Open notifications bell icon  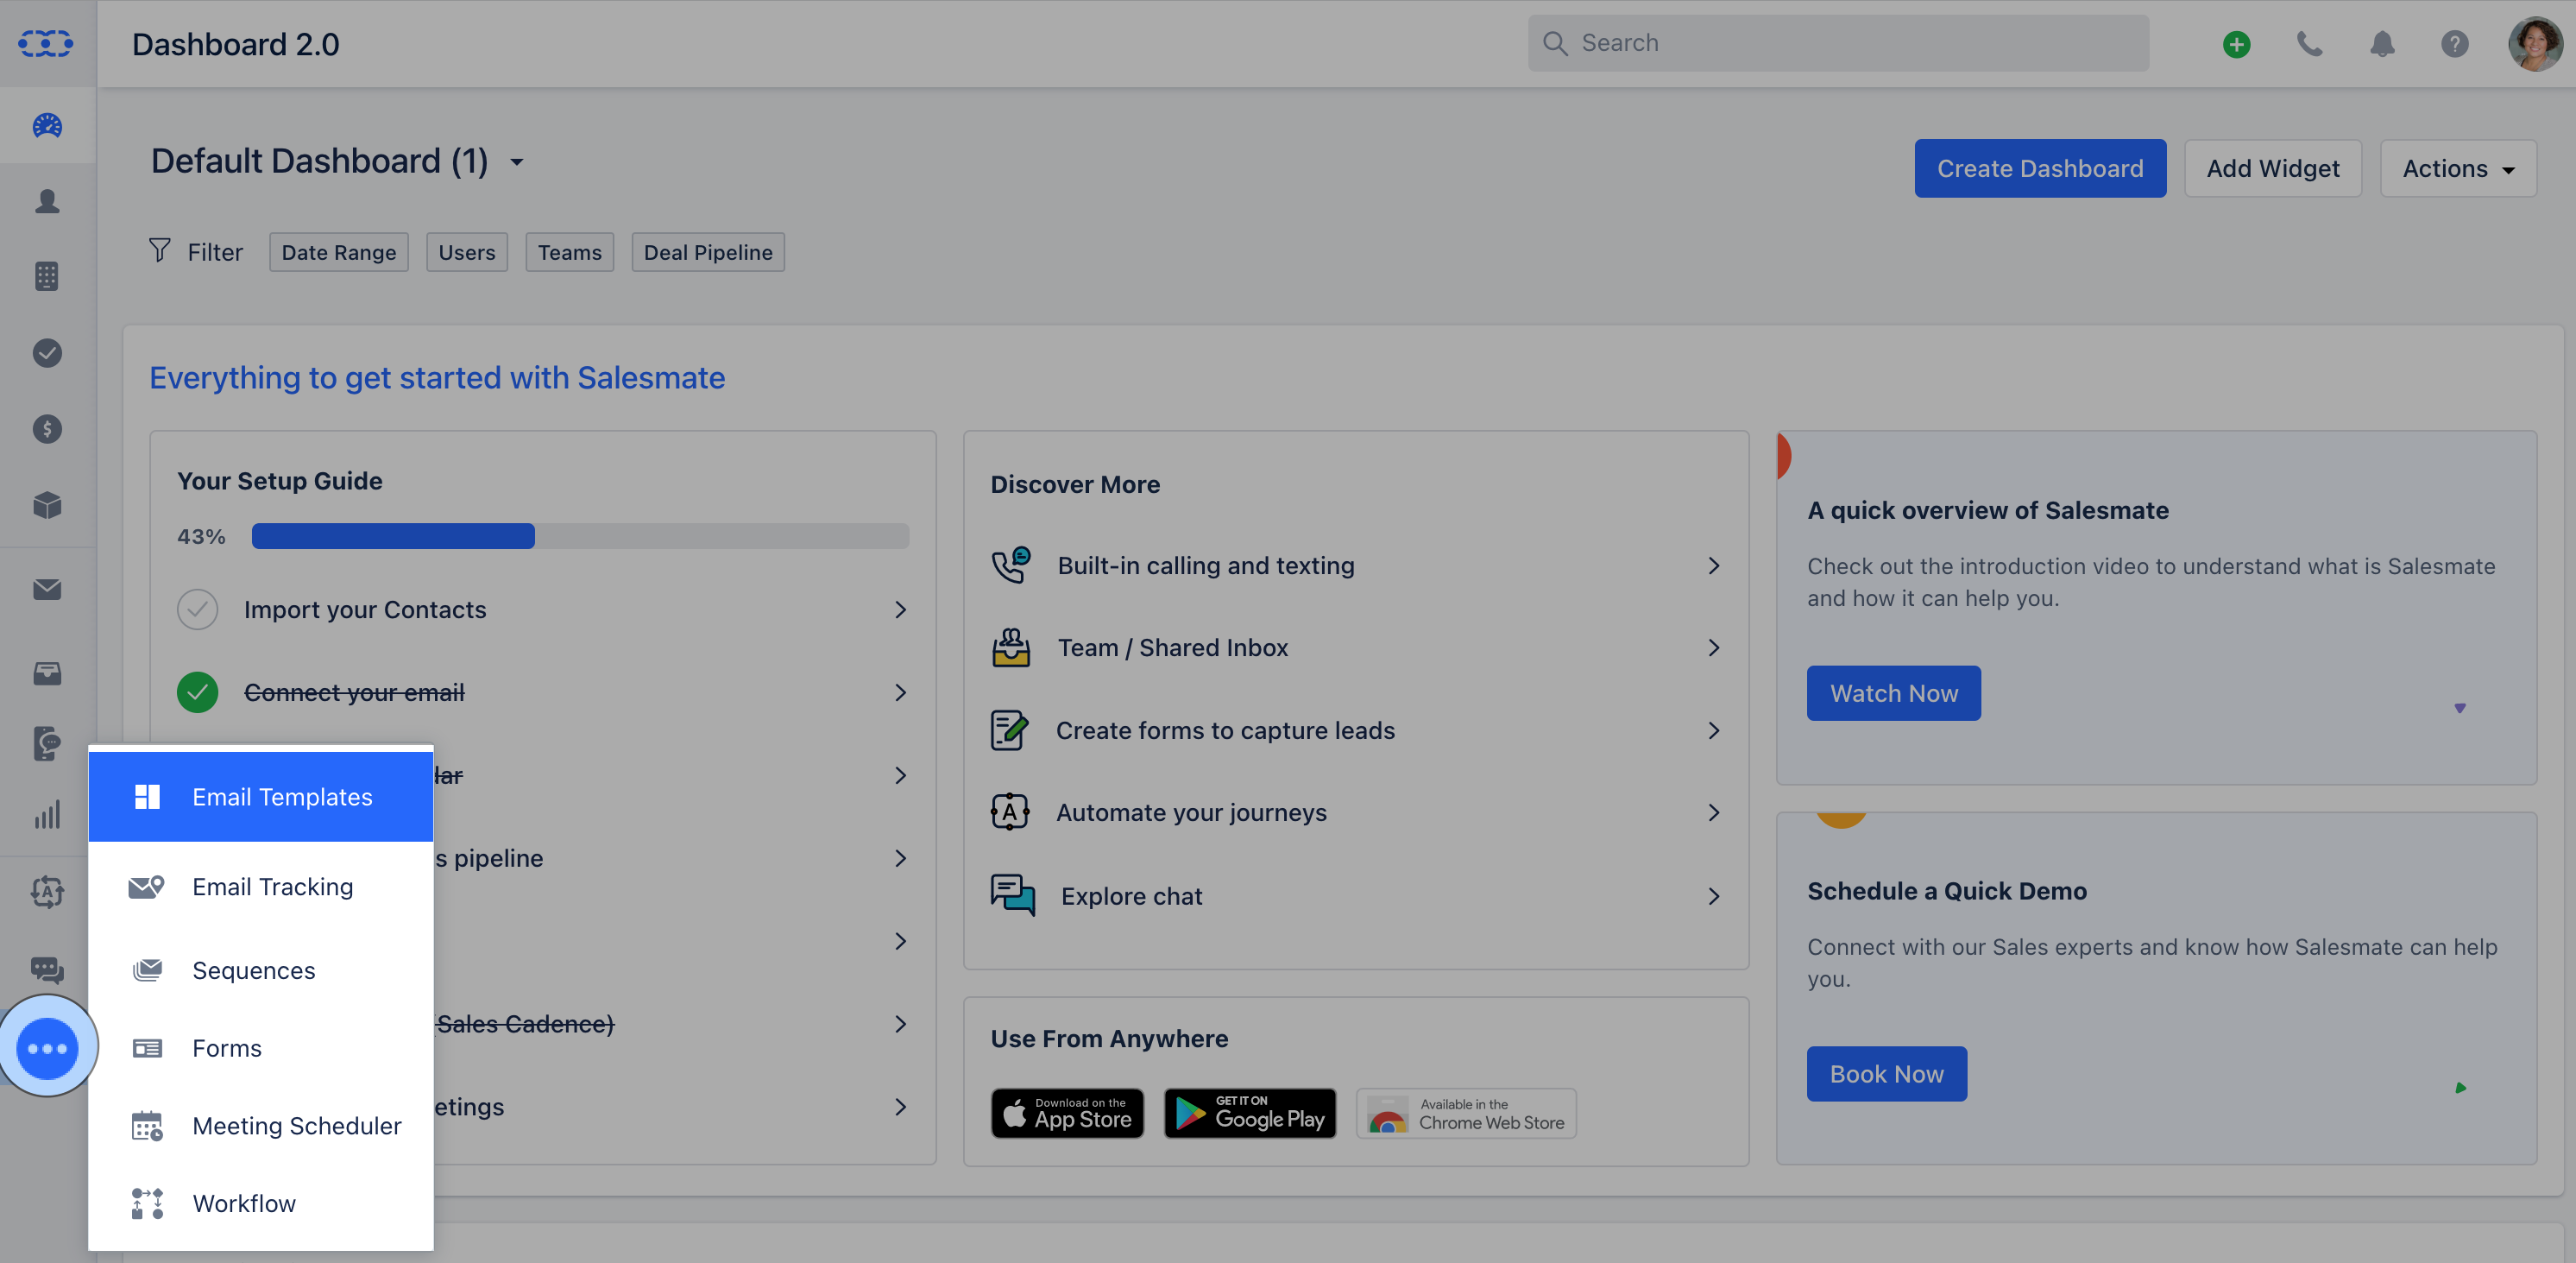point(2382,44)
